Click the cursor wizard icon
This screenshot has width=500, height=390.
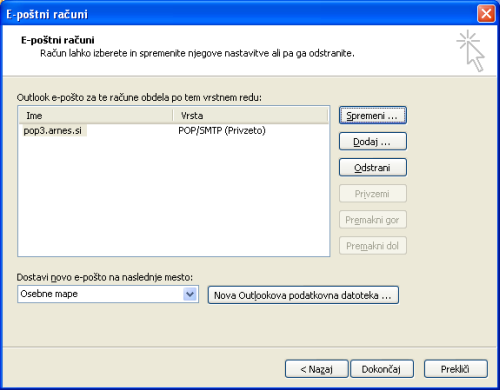[471, 51]
